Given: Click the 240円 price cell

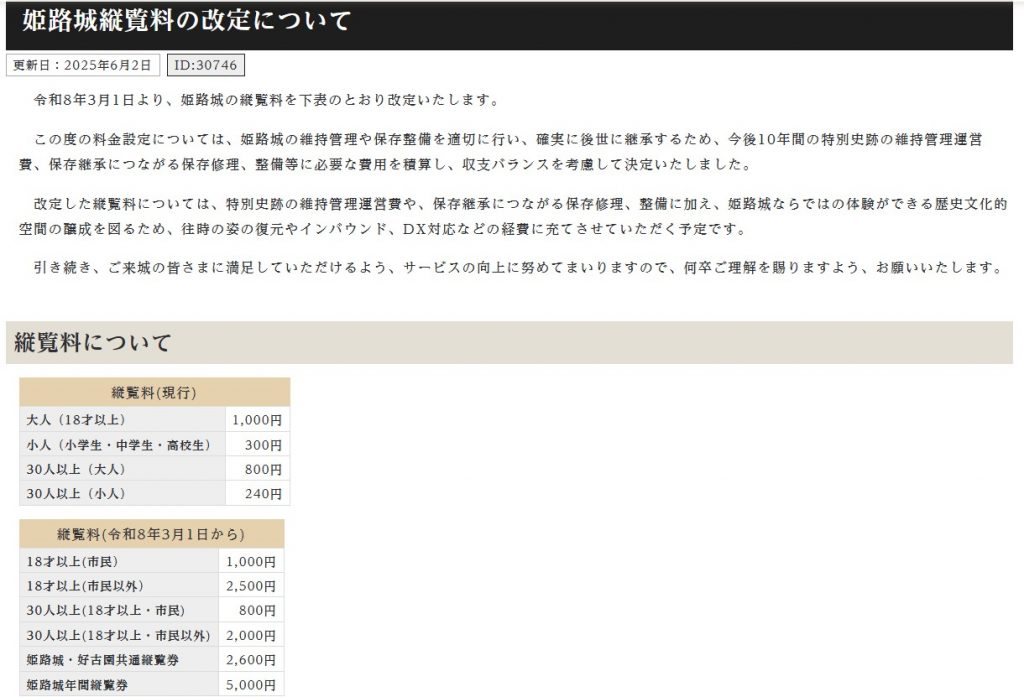Looking at the screenshot, I should tap(263, 494).
